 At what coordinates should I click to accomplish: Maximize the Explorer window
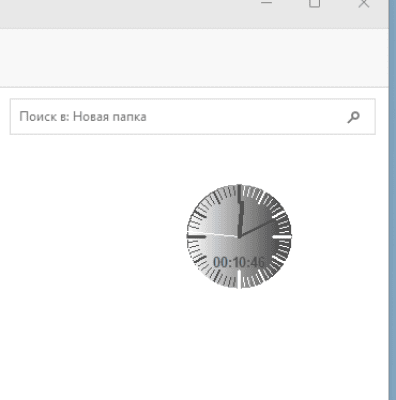click(x=314, y=3)
